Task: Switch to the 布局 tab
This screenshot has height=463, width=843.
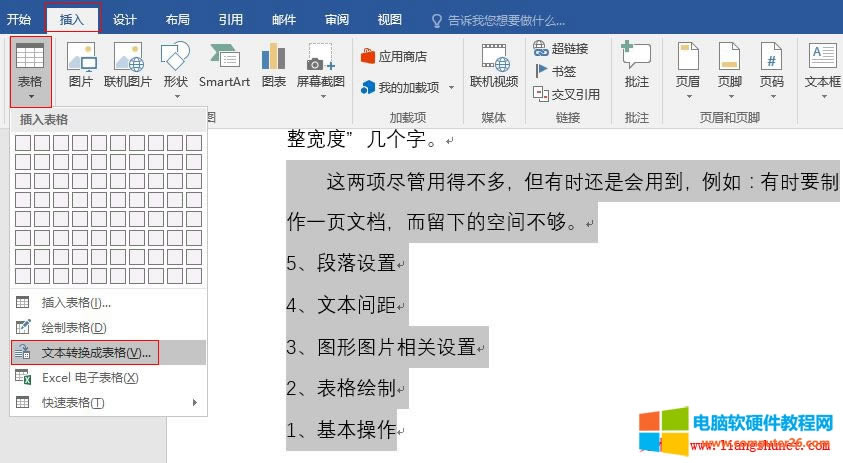Action: coord(177,20)
